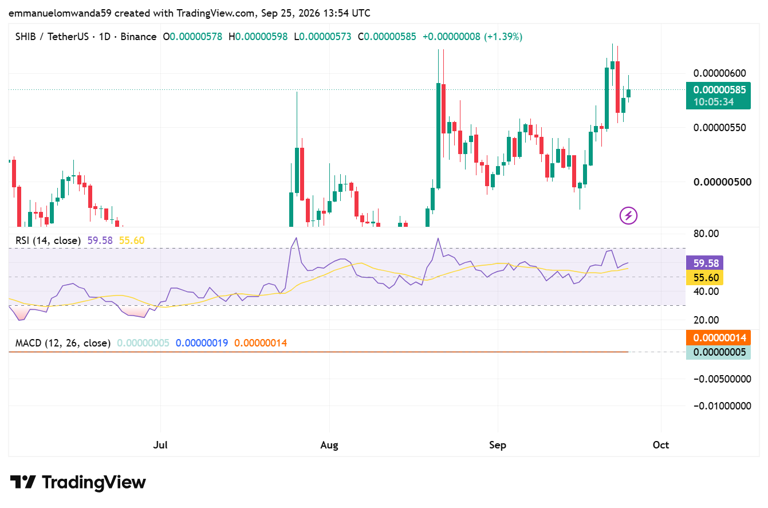Screen dimensions: 768x508
Task: Click the light teal 0.00000005 MACD legend value
Action: [x=143, y=343]
